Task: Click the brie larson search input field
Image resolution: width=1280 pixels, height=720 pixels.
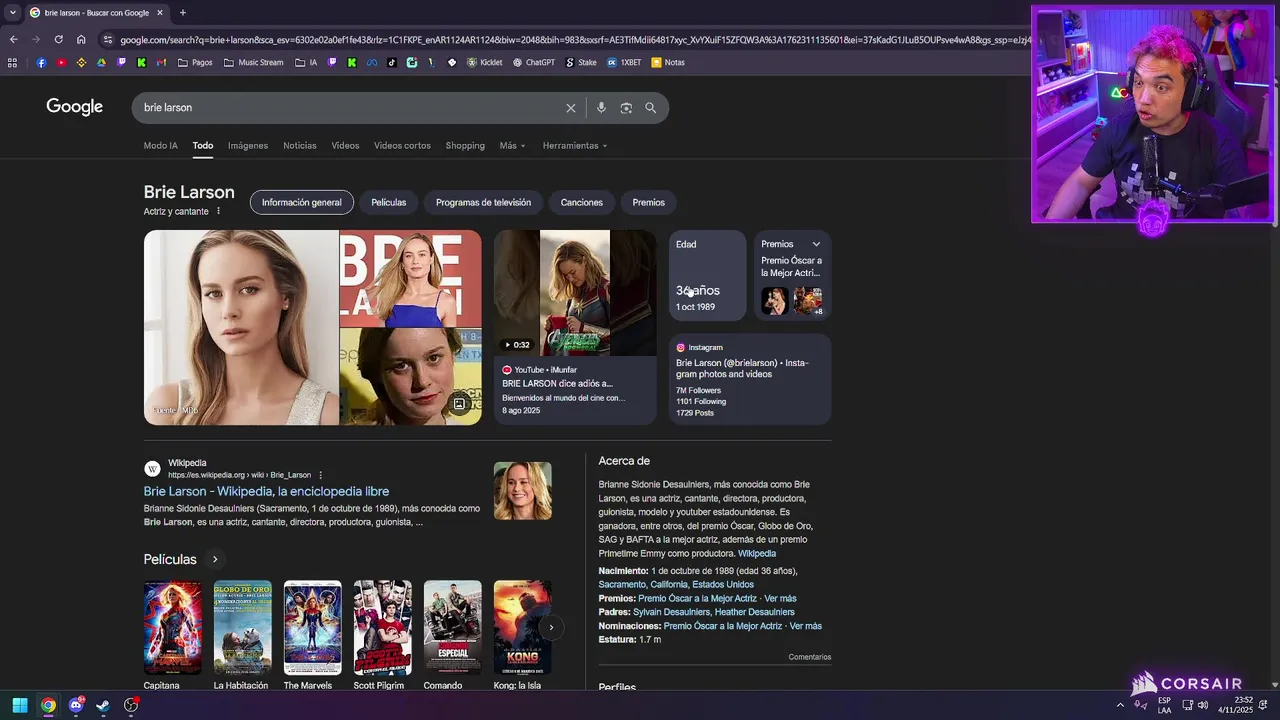Action: (350, 108)
